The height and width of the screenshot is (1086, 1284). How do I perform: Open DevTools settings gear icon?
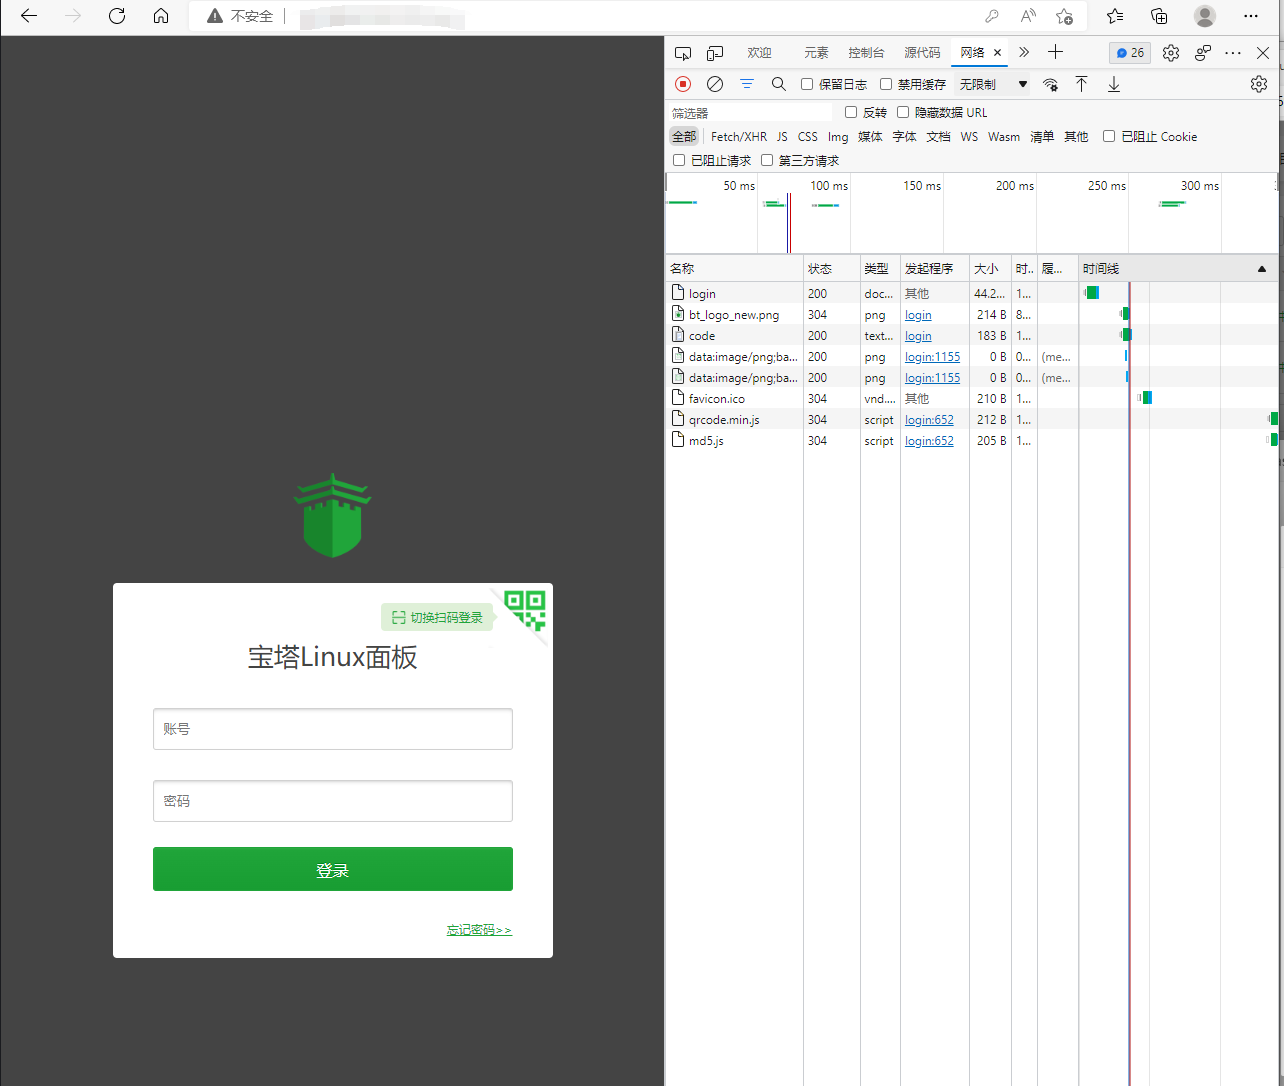click(x=1171, y=53)
